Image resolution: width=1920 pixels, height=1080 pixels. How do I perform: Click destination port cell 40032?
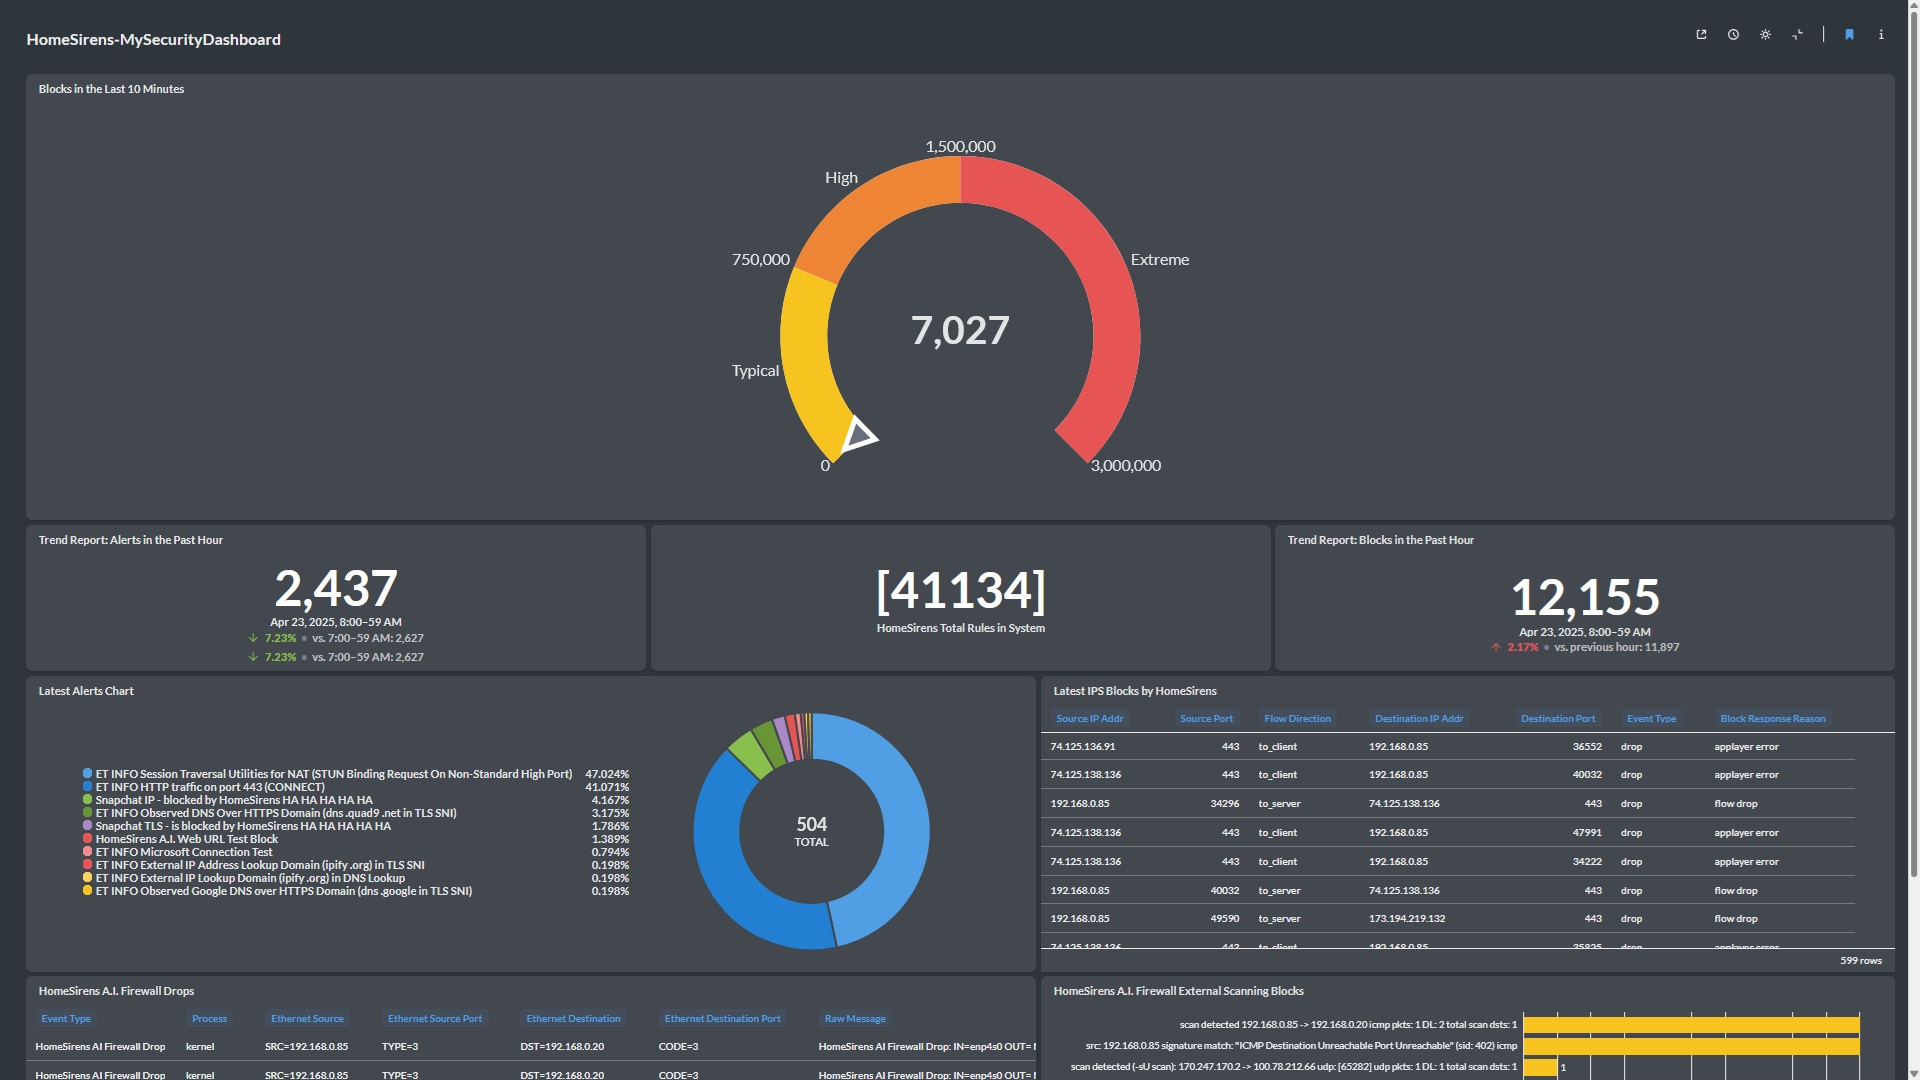(1587, 775)
